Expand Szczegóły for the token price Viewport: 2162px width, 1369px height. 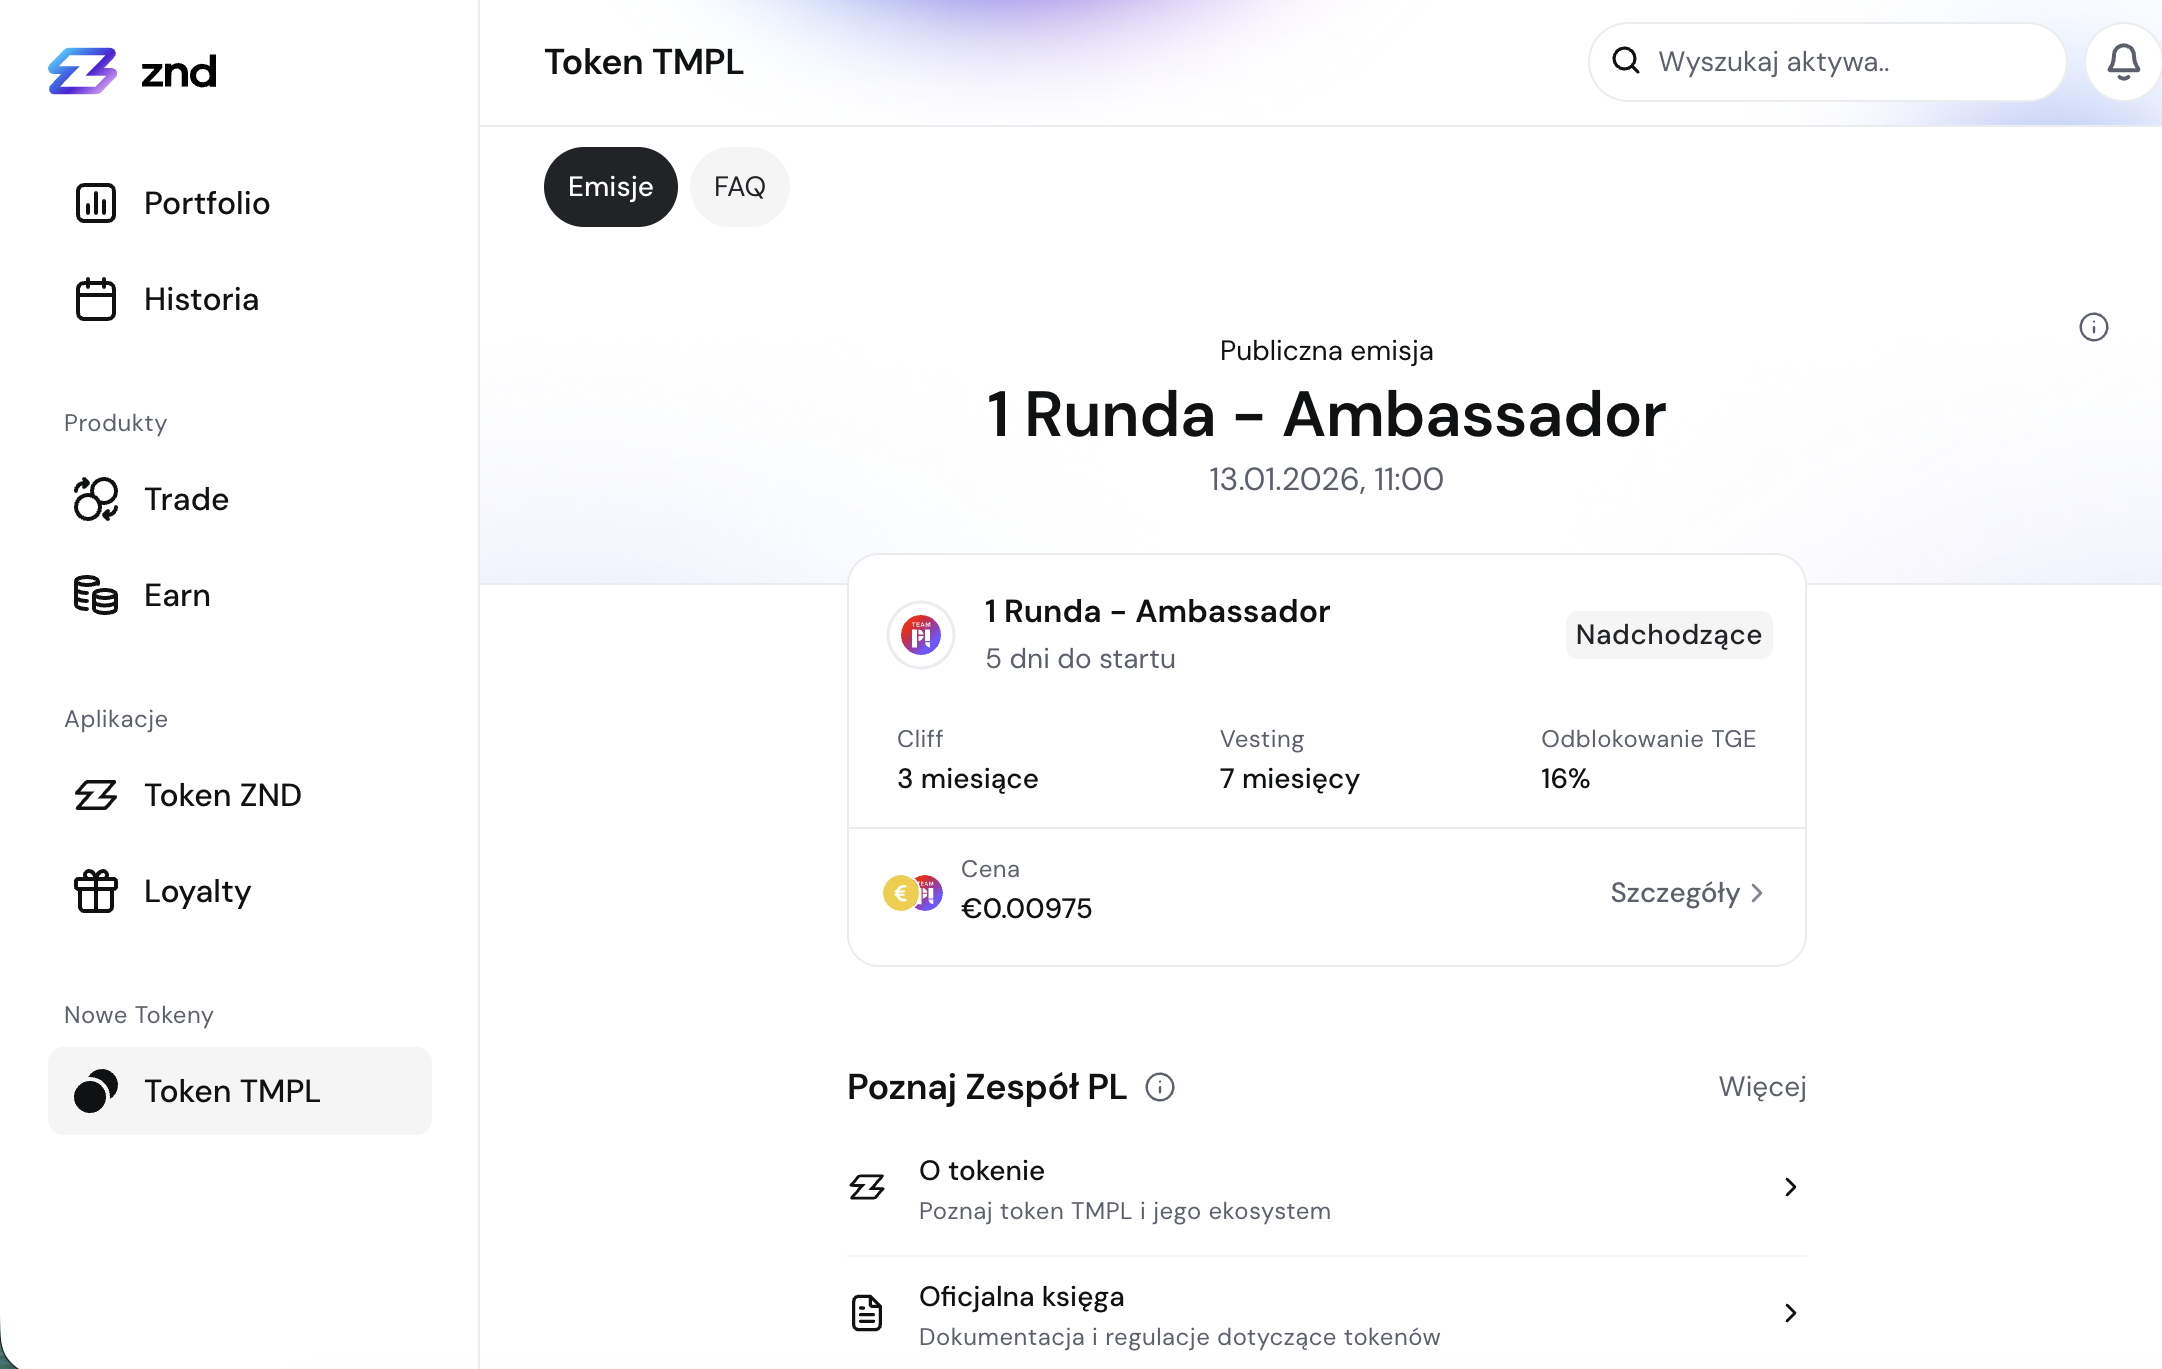click(x=1687, y=893)
